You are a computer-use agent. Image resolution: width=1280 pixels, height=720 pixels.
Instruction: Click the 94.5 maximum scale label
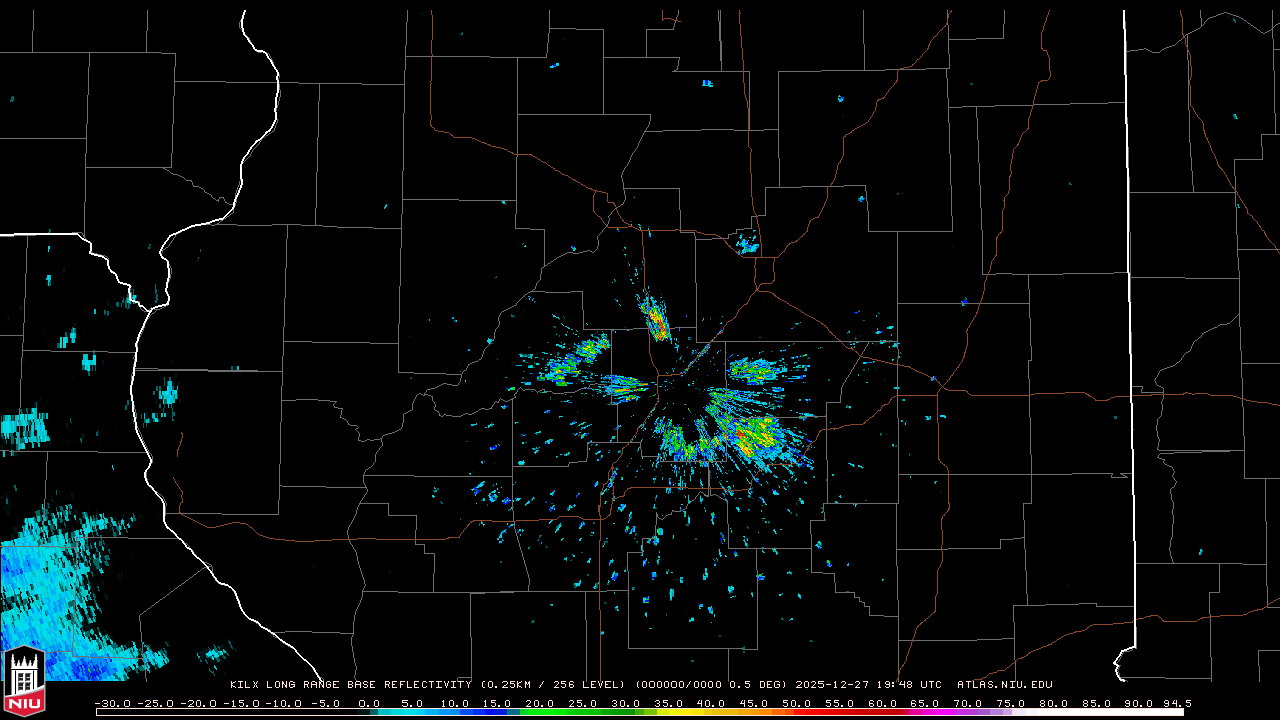click(x=1177, y=703)
